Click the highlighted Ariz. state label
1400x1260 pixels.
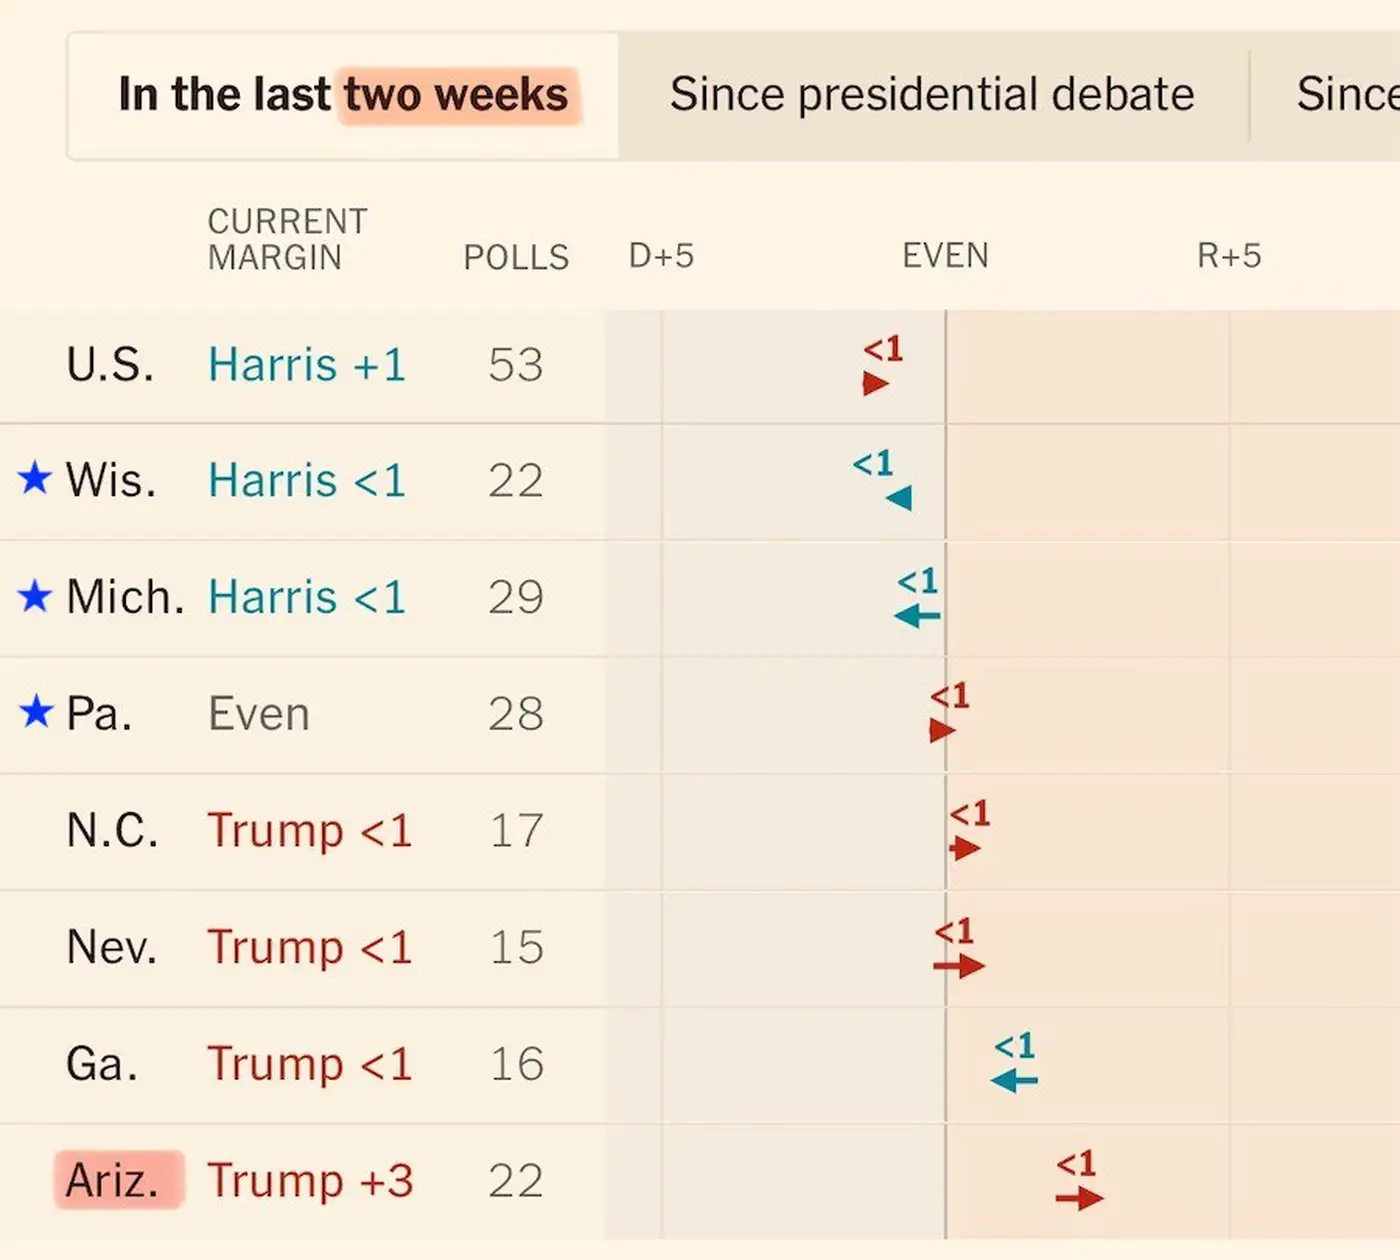point(113,1181)
